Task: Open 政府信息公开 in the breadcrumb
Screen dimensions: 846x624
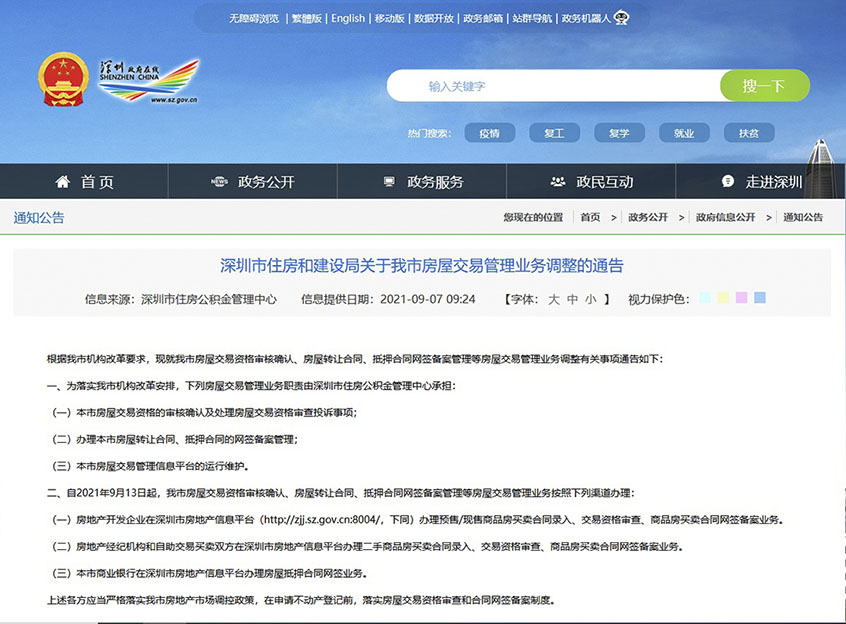Action: pos(725,217)
